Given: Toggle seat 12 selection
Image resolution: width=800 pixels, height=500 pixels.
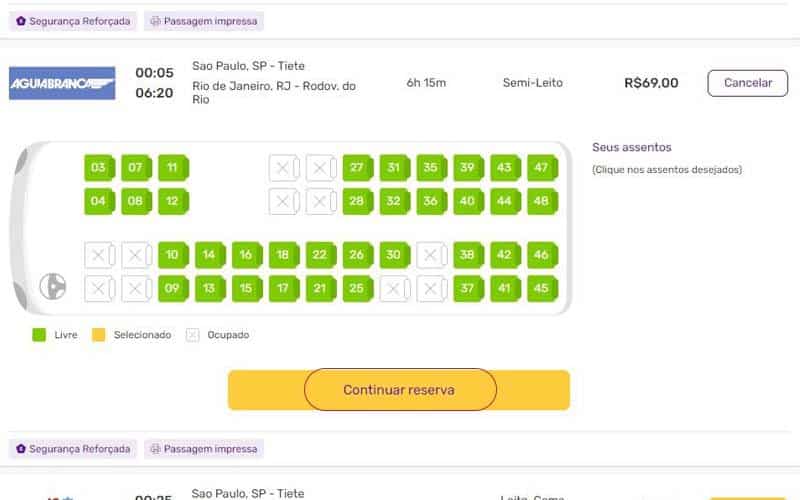Looking at the screenshot, I should [x=173, y=201].
